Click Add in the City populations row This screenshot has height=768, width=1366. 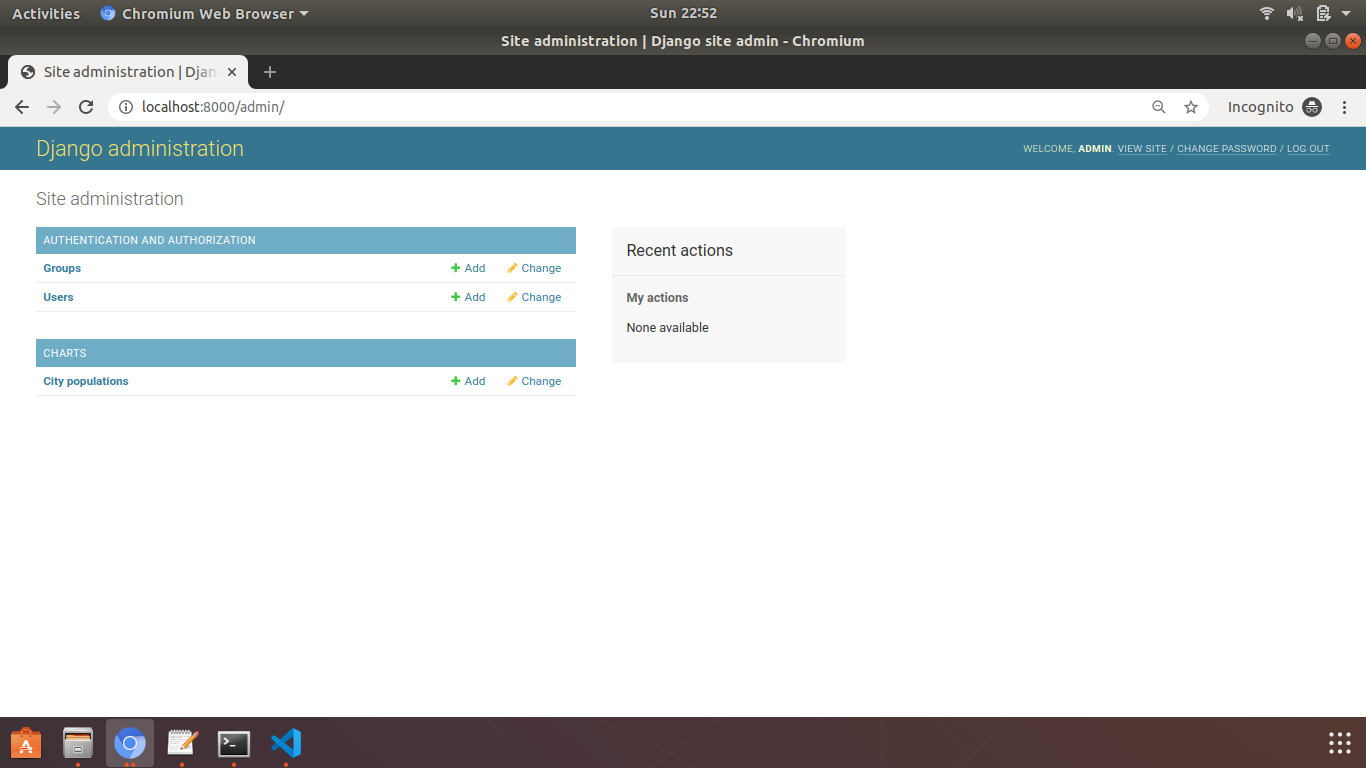[x=468, y=381]
